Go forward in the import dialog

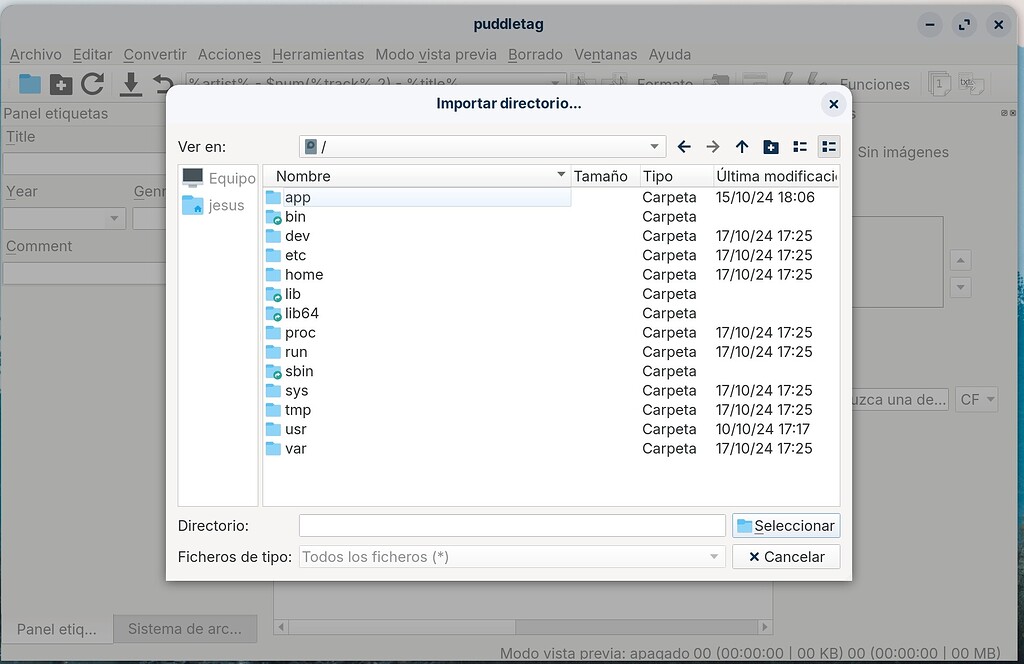click(x=712, y=147)
